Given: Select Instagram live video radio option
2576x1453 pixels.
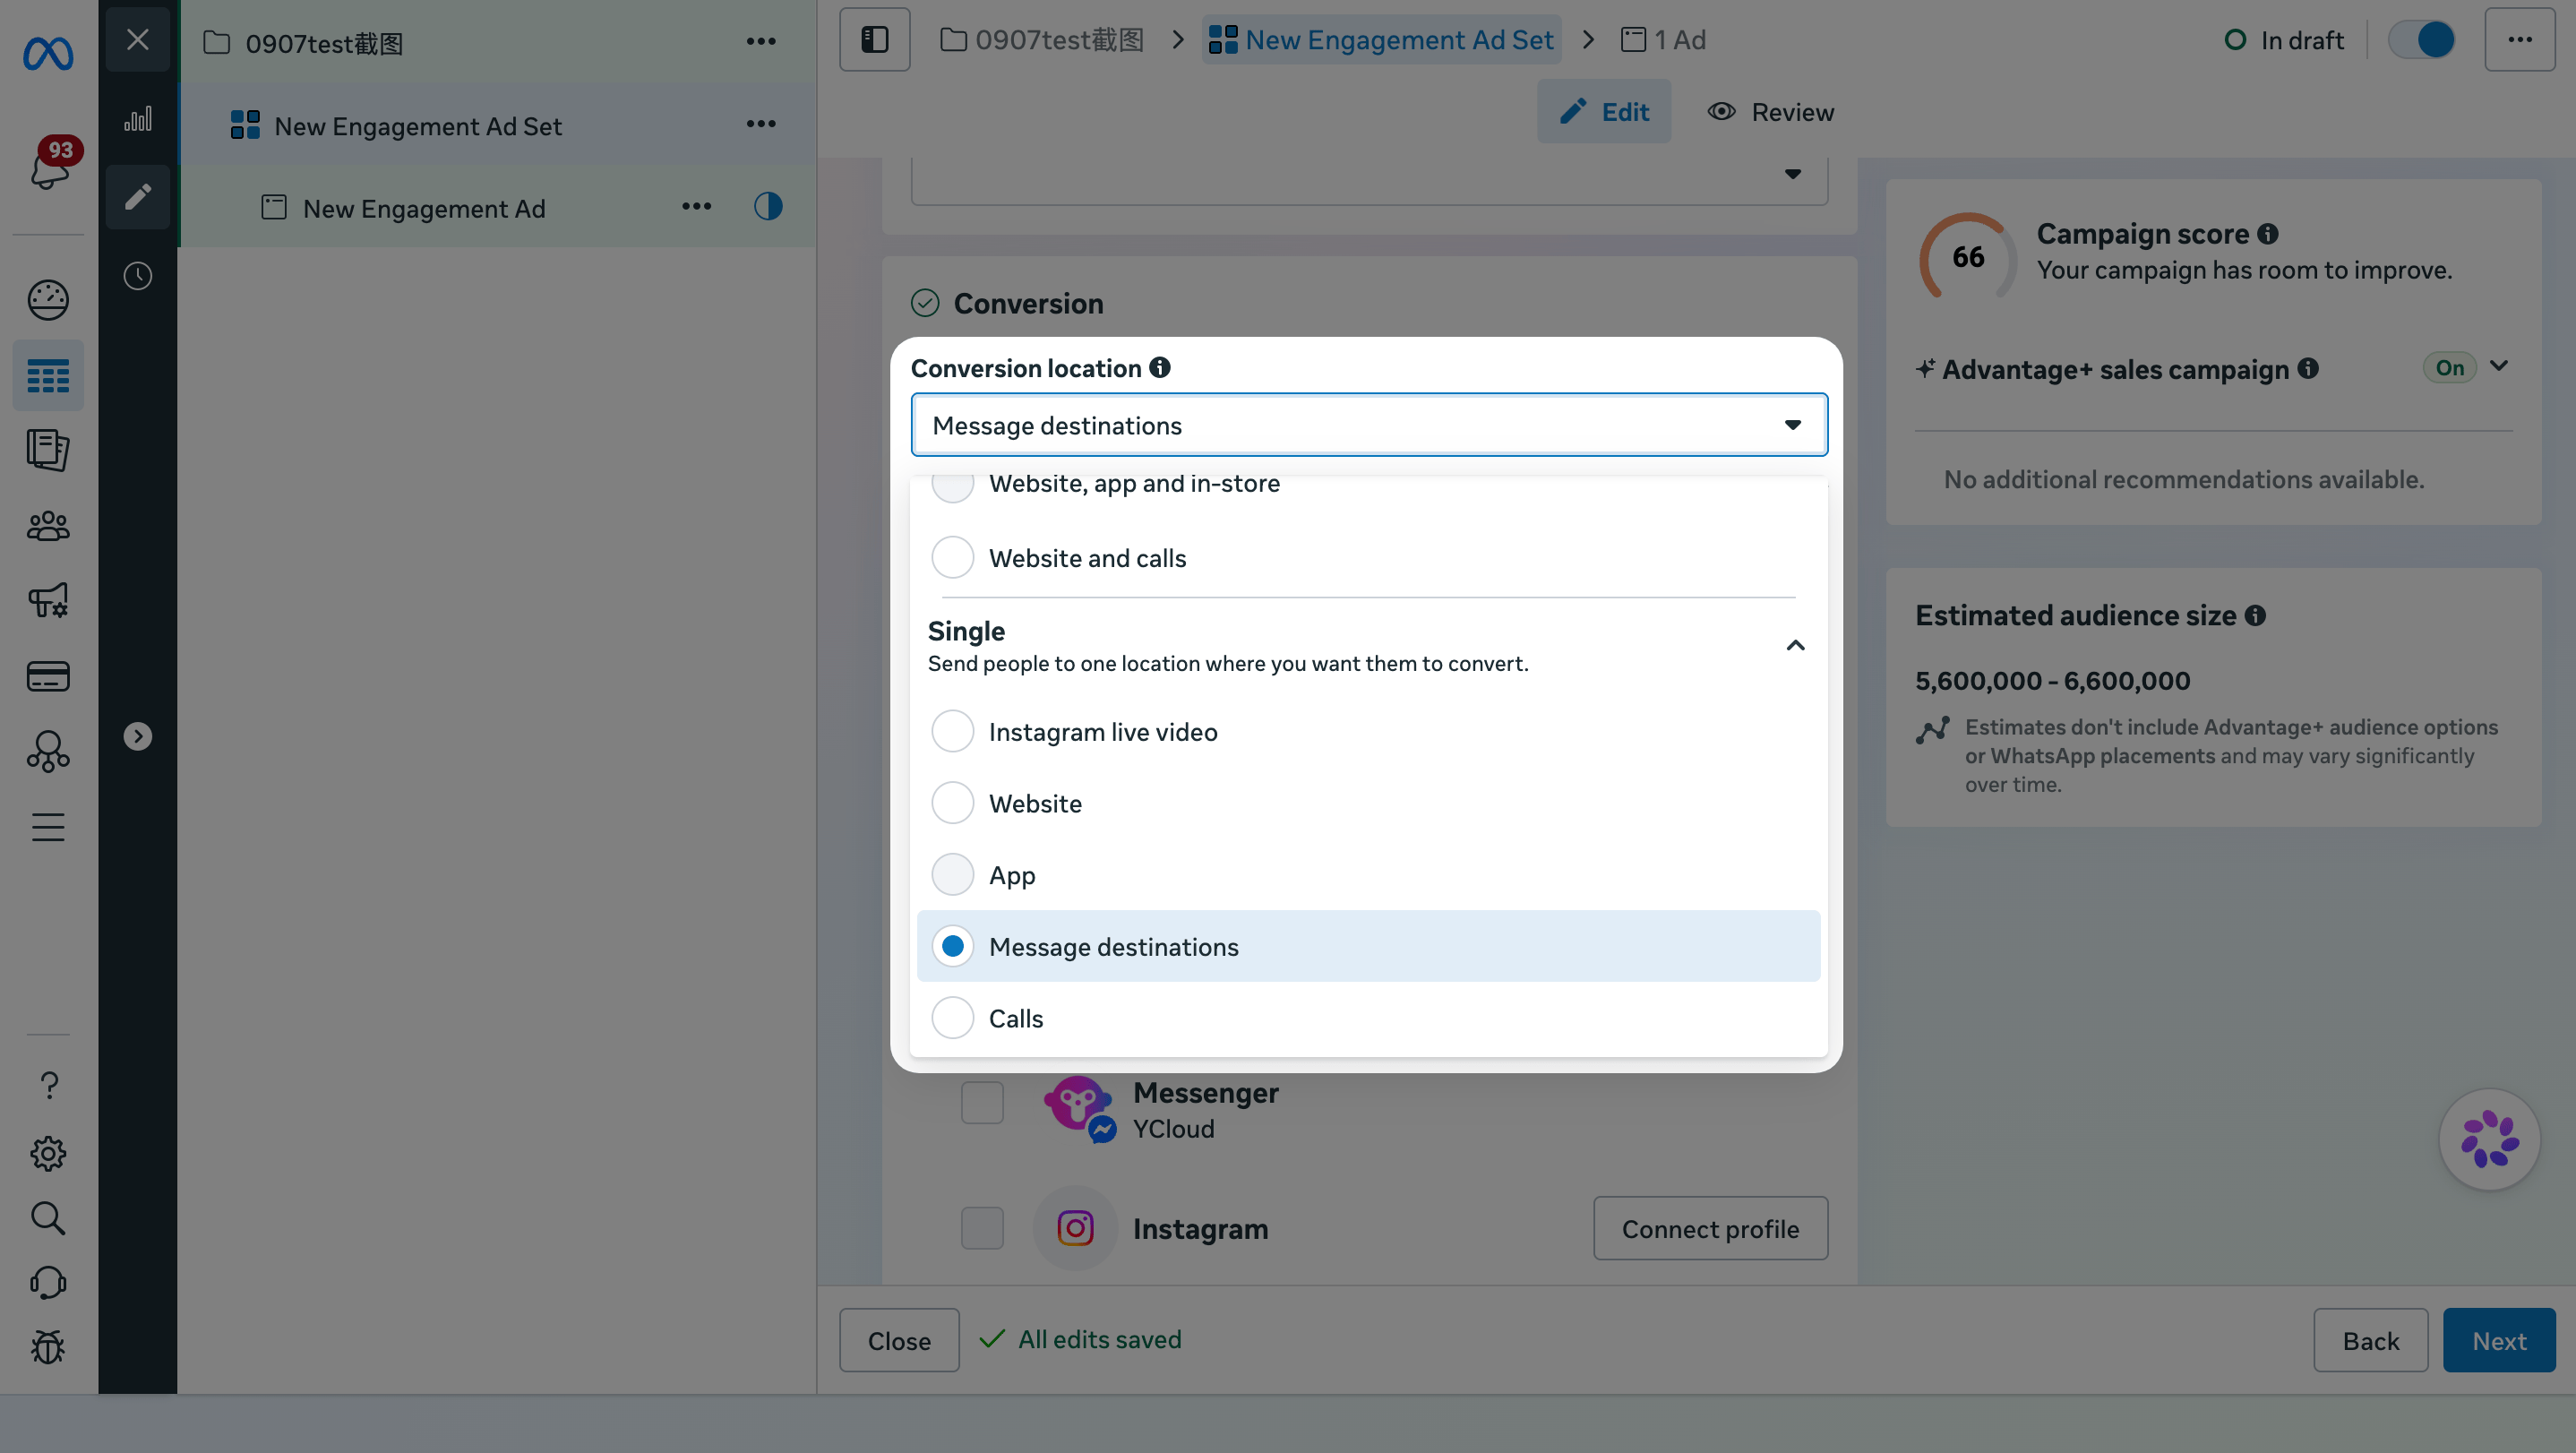Looking at the screenshot, I should point(952,731).
